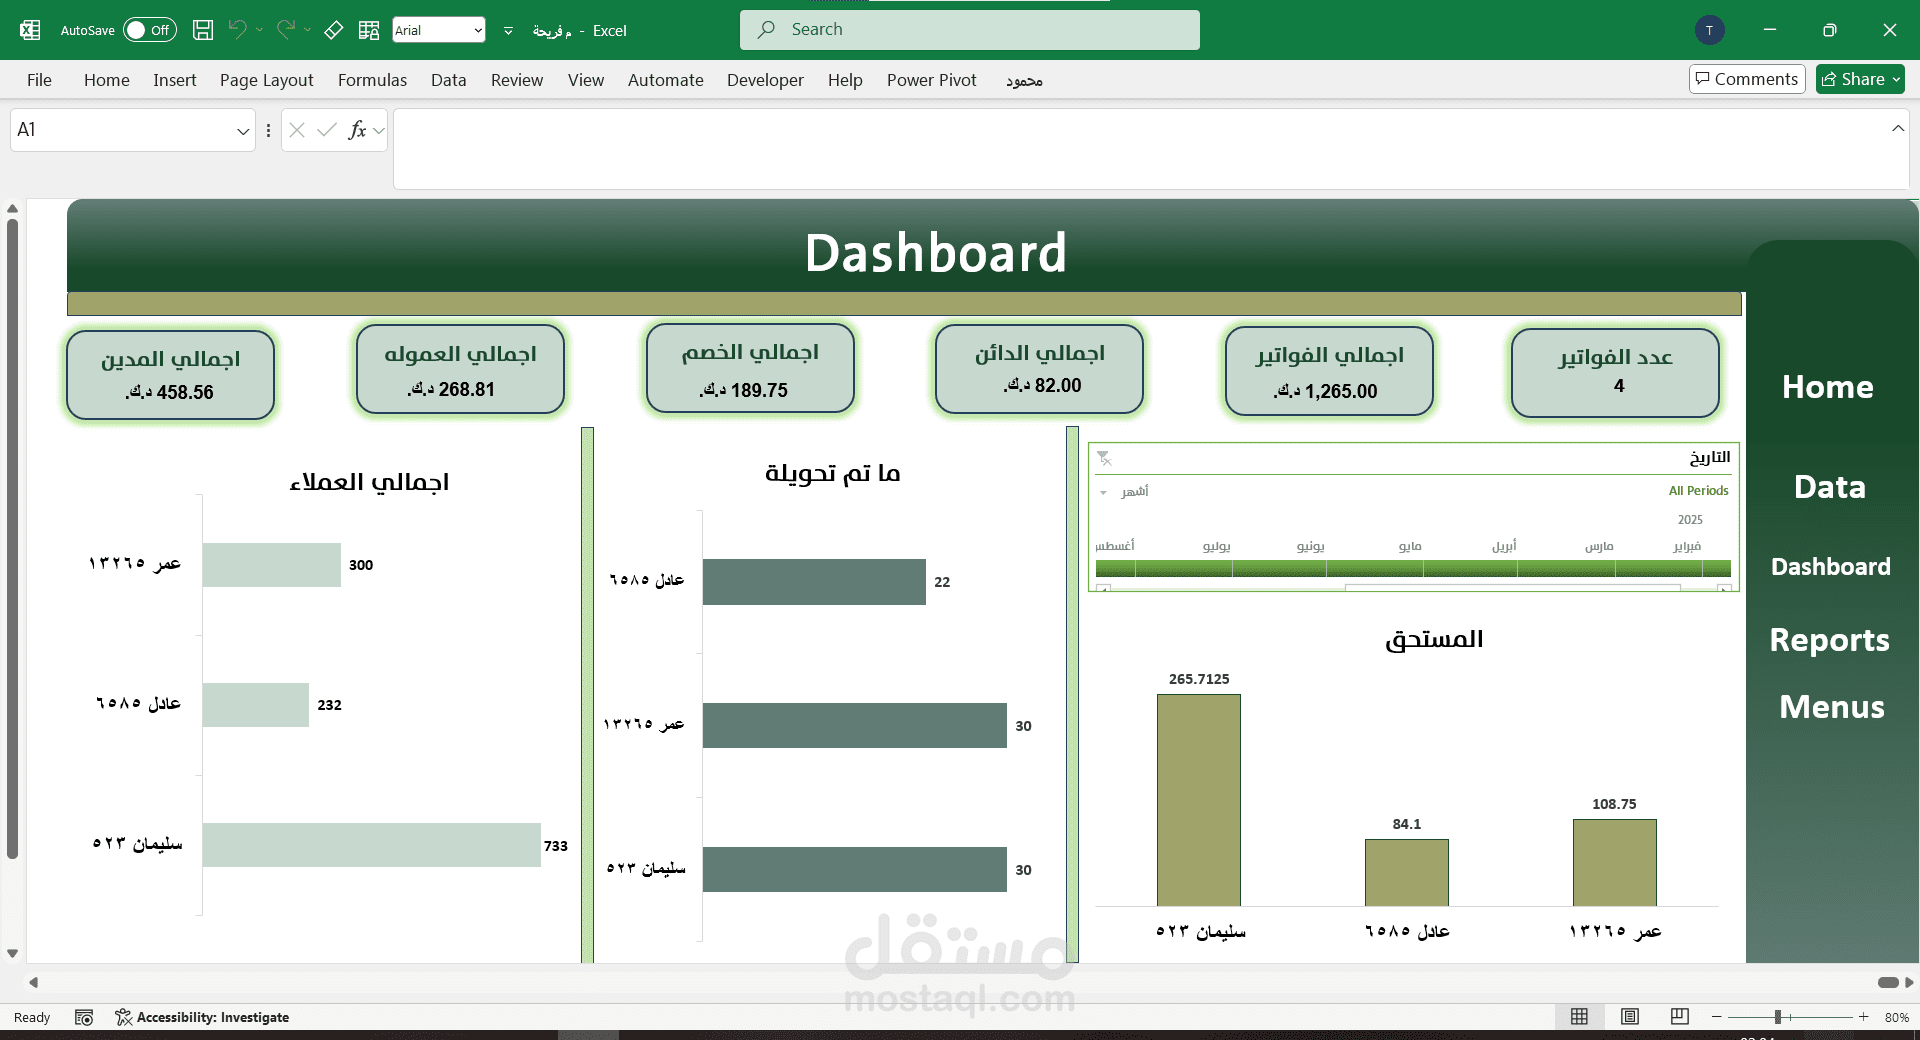1920x1040 pixels.
Task: Switch to the Formulas tab
Action: 372,80
